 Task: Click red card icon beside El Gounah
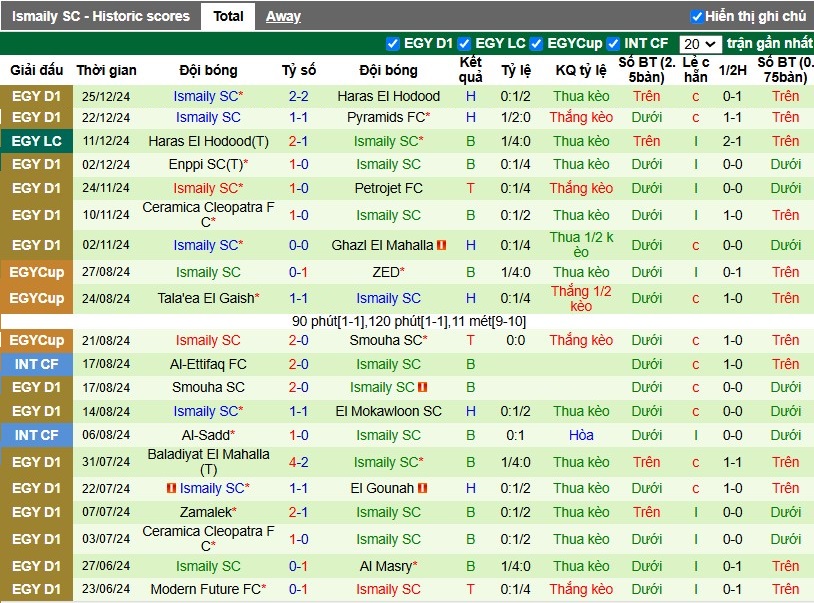coord(422,488)
